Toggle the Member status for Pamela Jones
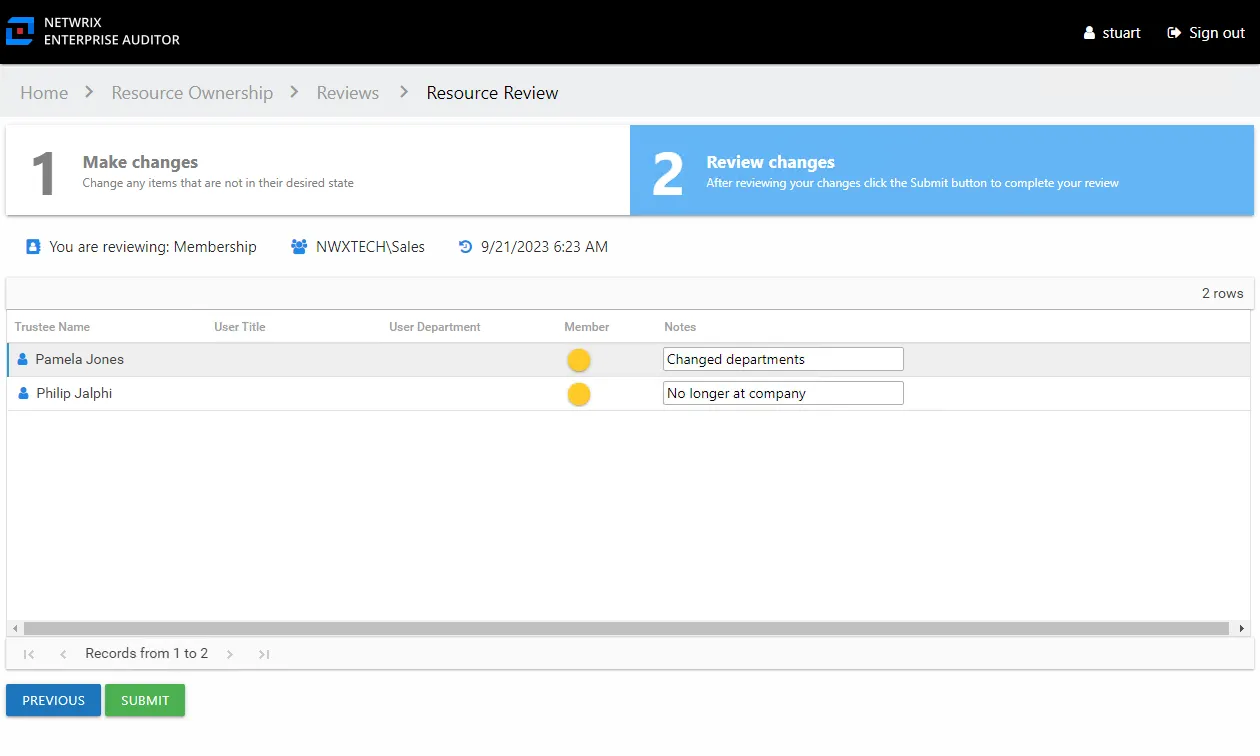The width and height of the screenshot is (1260, 756). coord(579,360)
